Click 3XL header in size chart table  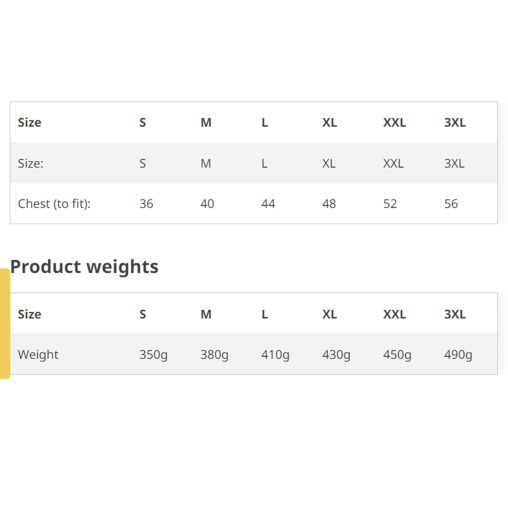point(455,123)
